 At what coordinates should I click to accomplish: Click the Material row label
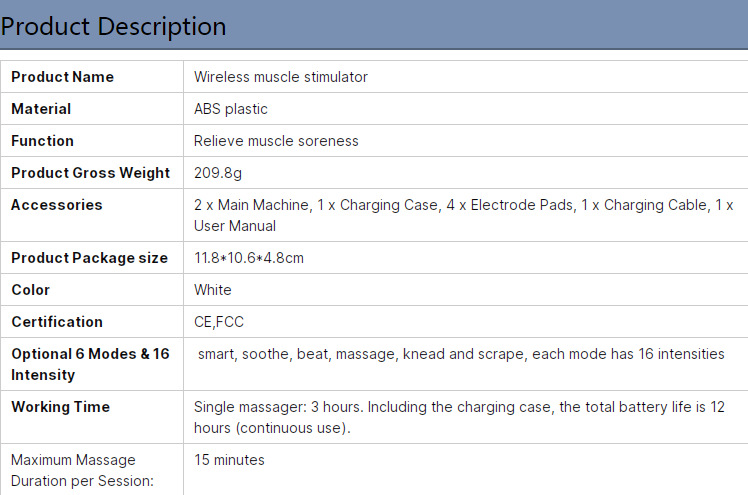(x=41, y=109)
